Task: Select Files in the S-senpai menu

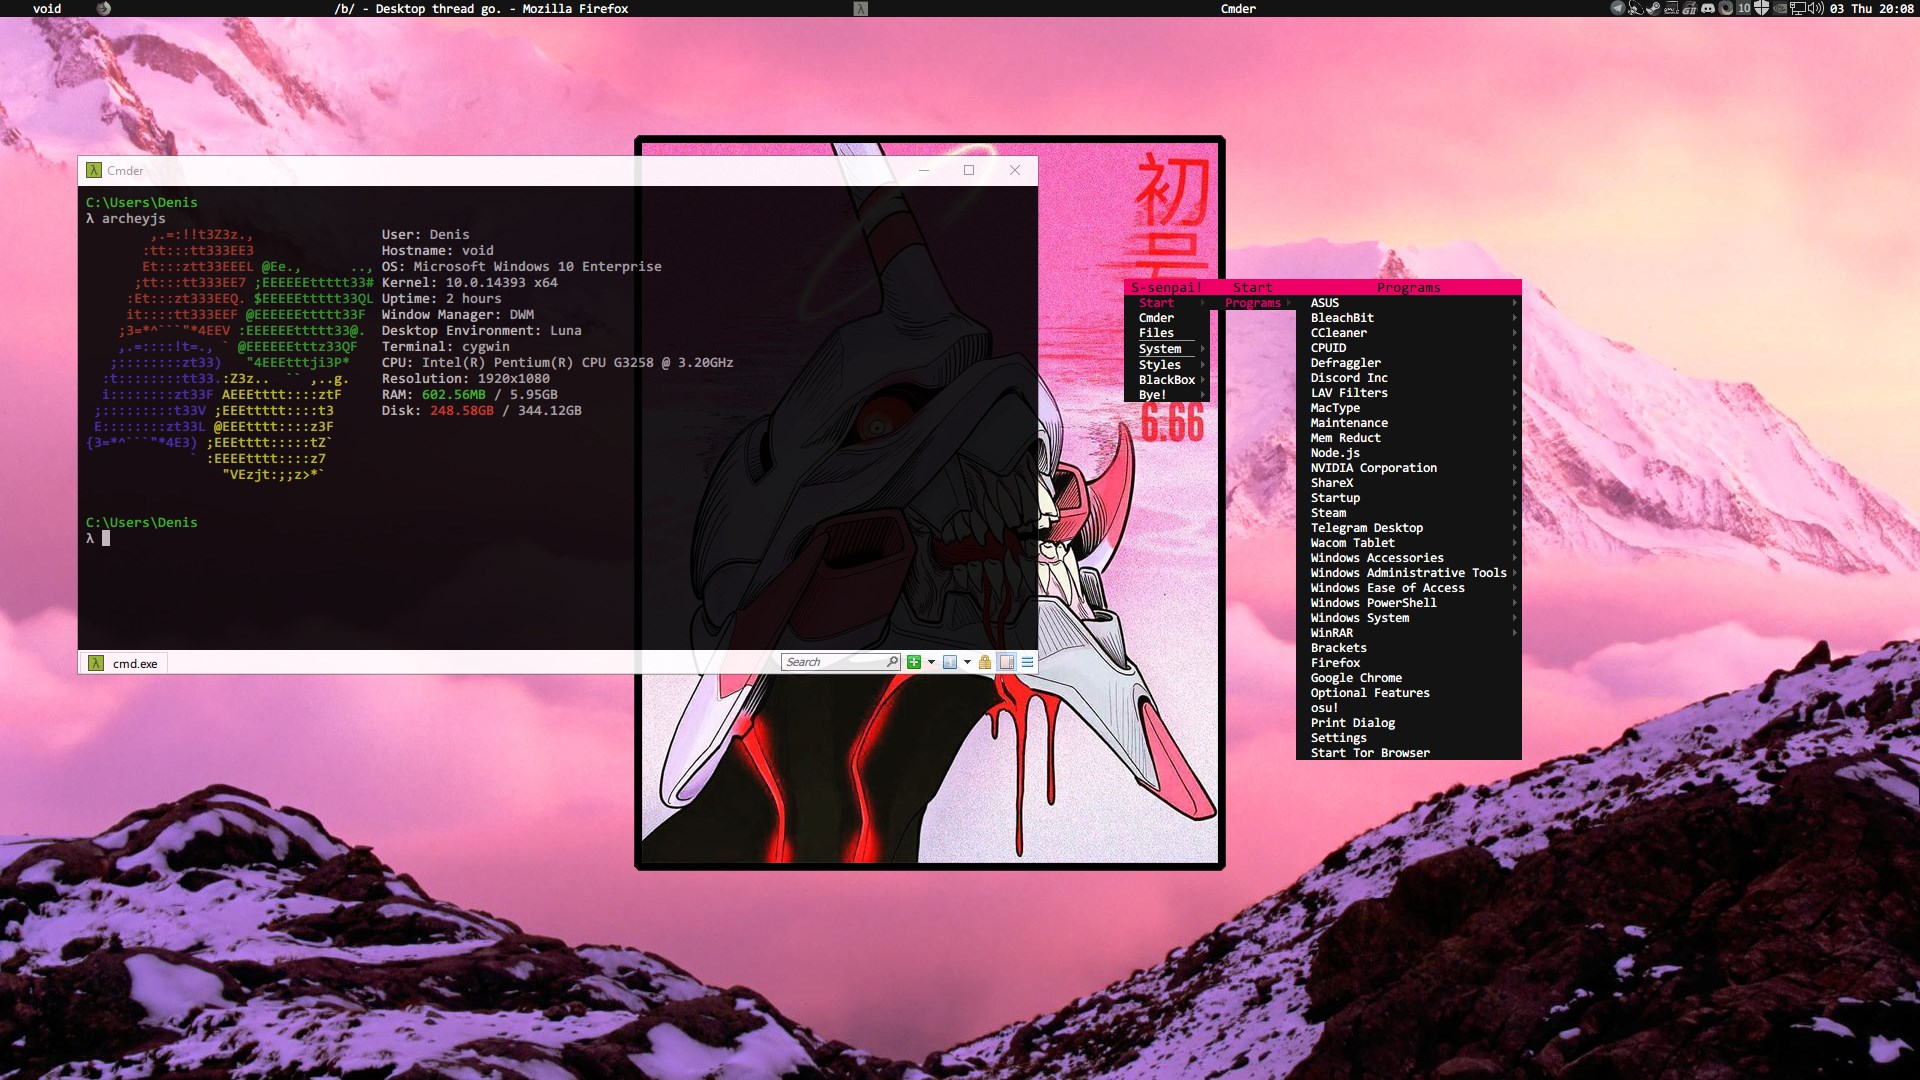Action: click(x=1168, y=333)
